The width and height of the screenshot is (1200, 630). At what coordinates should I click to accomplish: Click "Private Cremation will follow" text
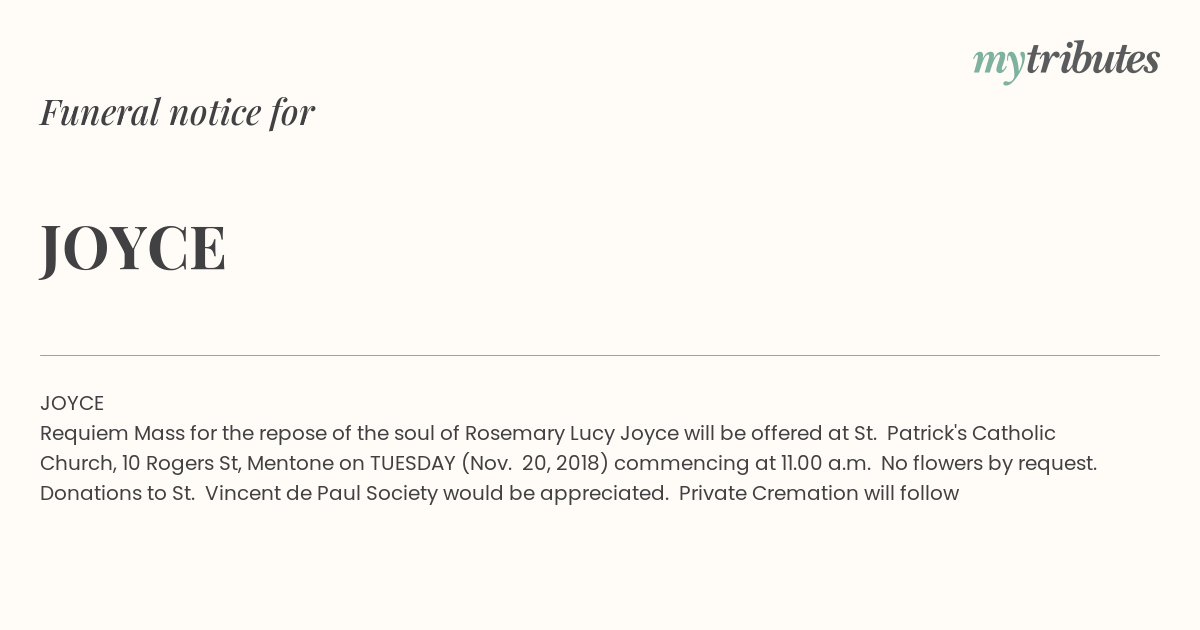click(x=819, y=494)
